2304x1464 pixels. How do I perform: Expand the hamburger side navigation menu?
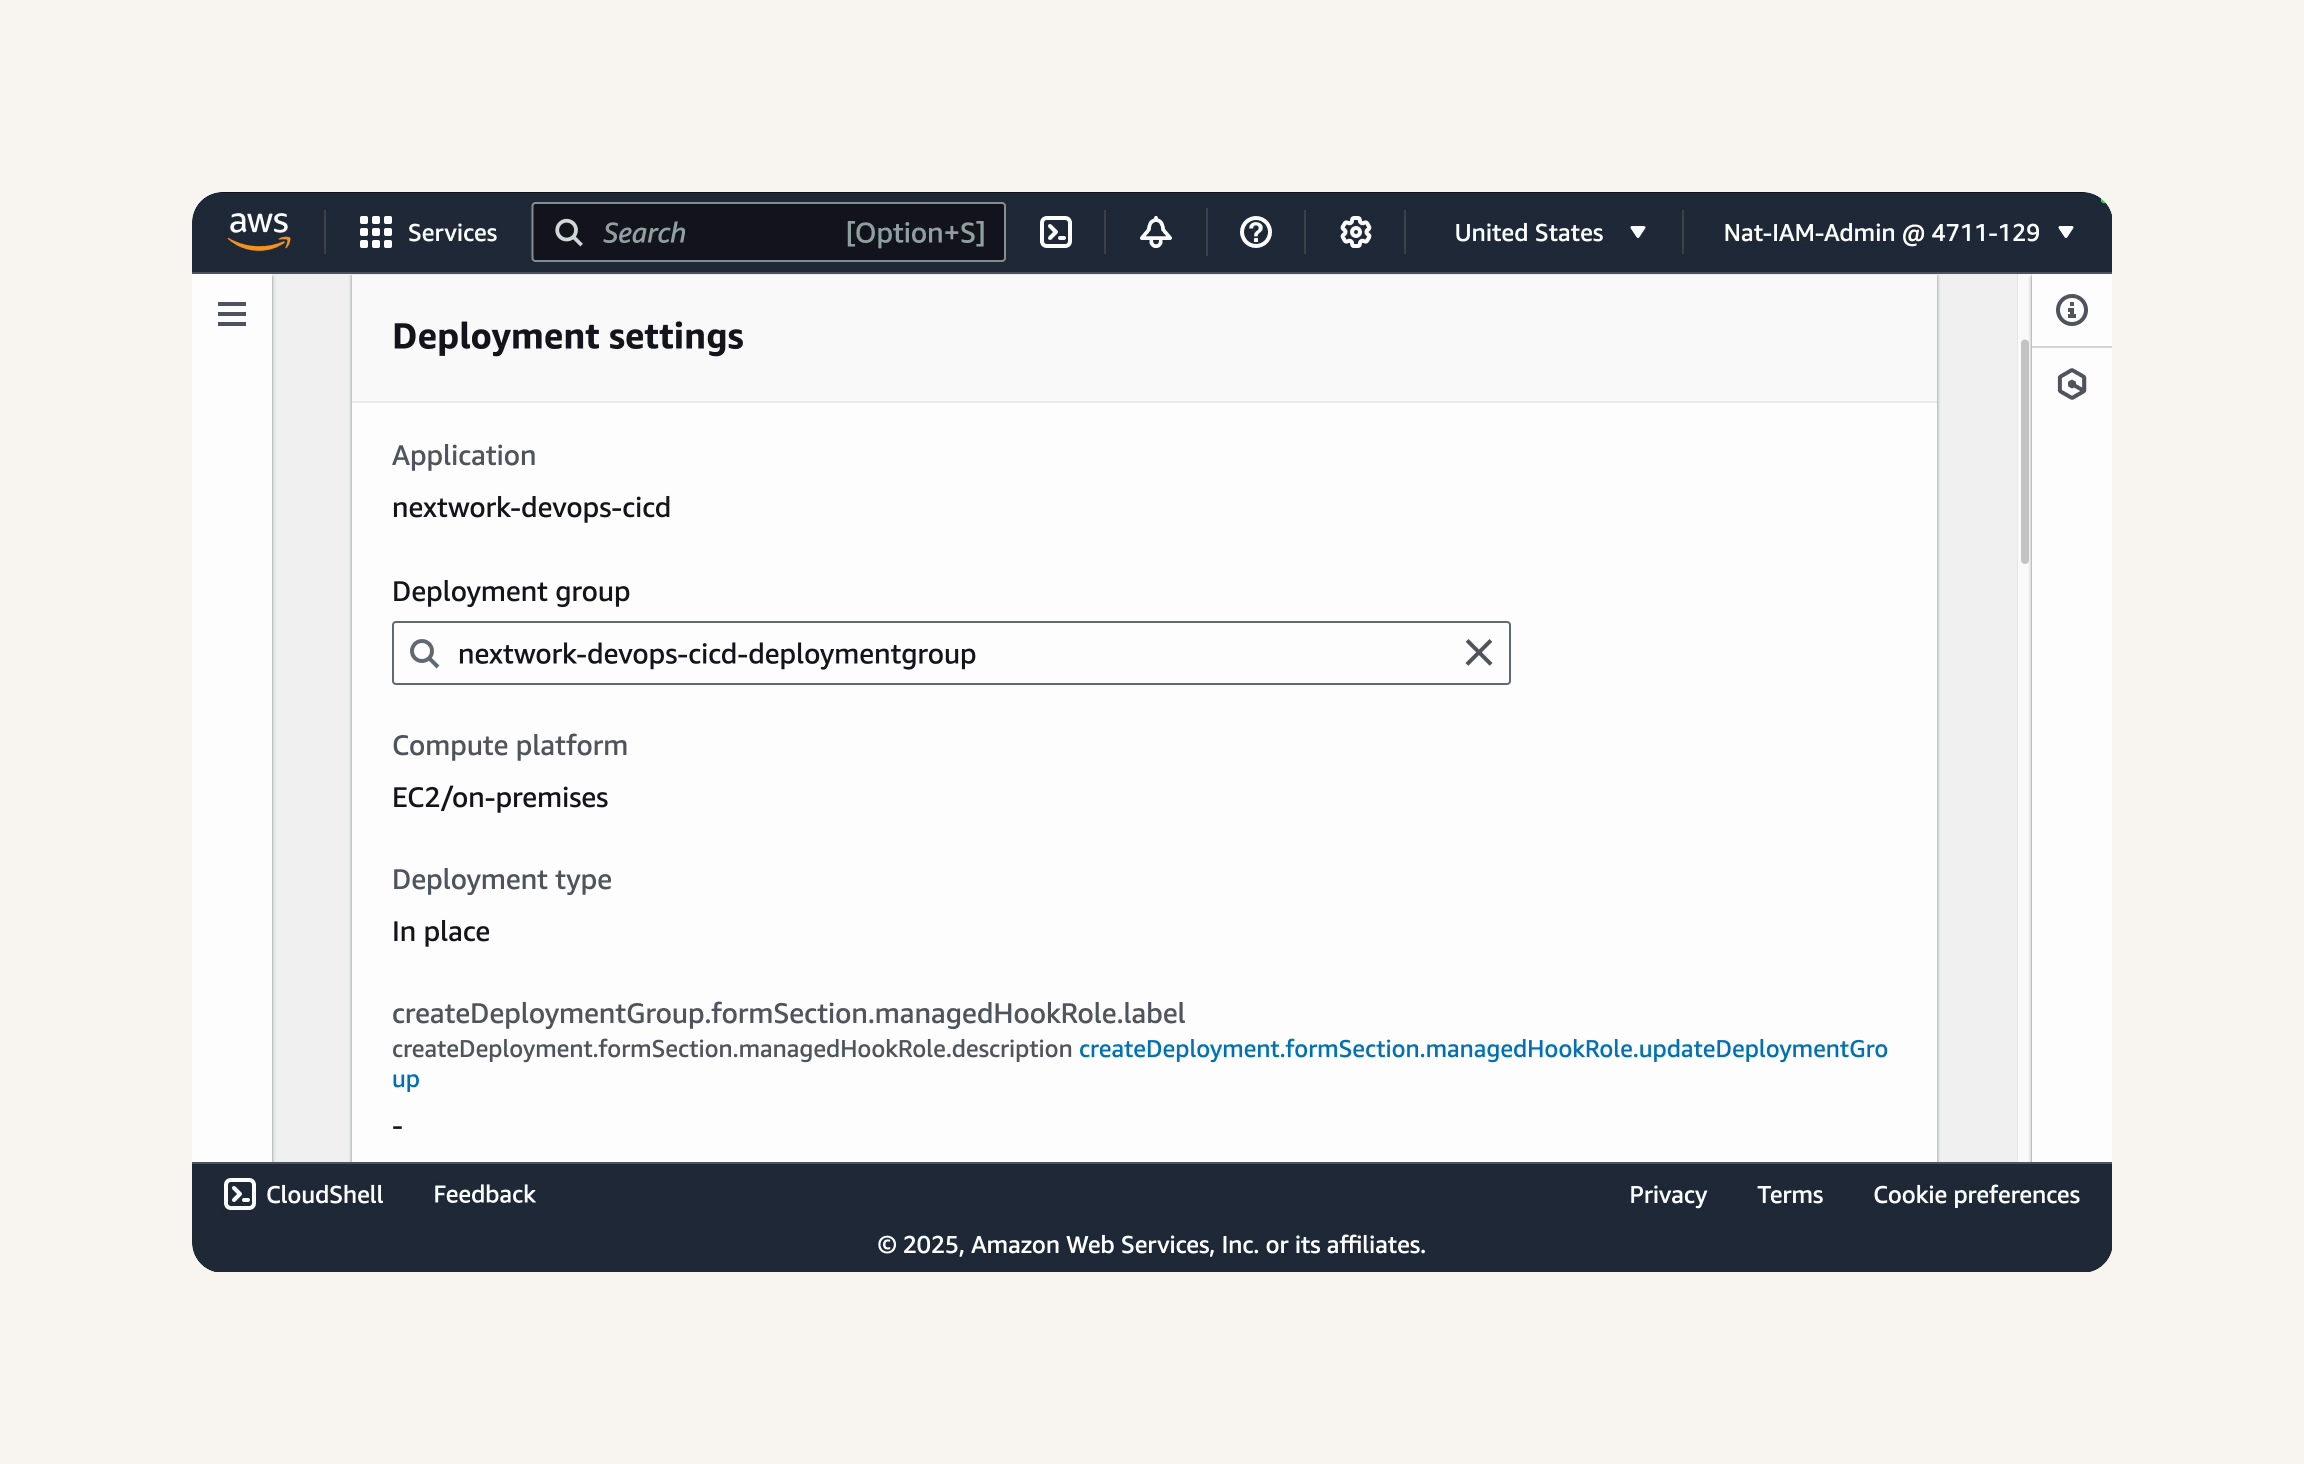coord(232,314)
